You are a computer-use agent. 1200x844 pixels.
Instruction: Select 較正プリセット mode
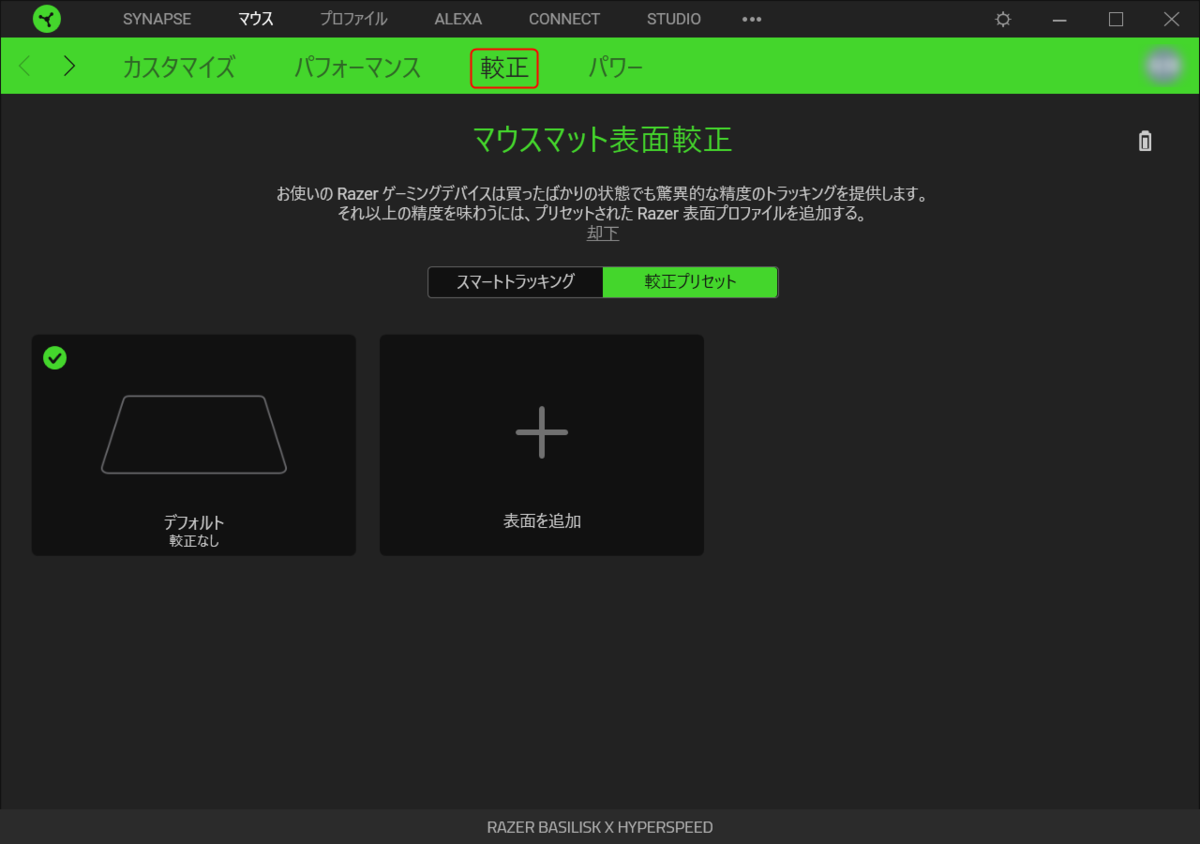coord(690,282)
